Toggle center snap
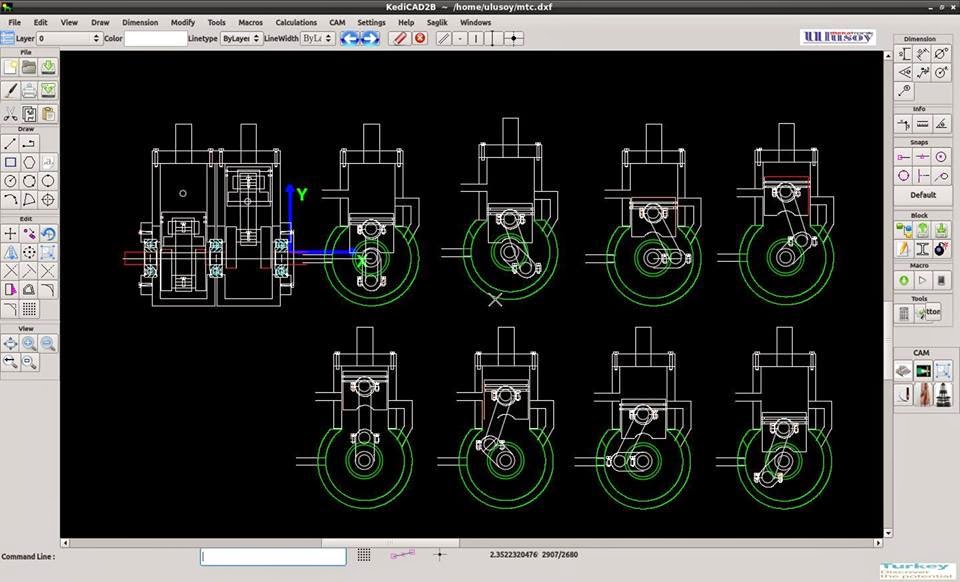The width and height of the screenshot is (960, 582). coord(941,157)
